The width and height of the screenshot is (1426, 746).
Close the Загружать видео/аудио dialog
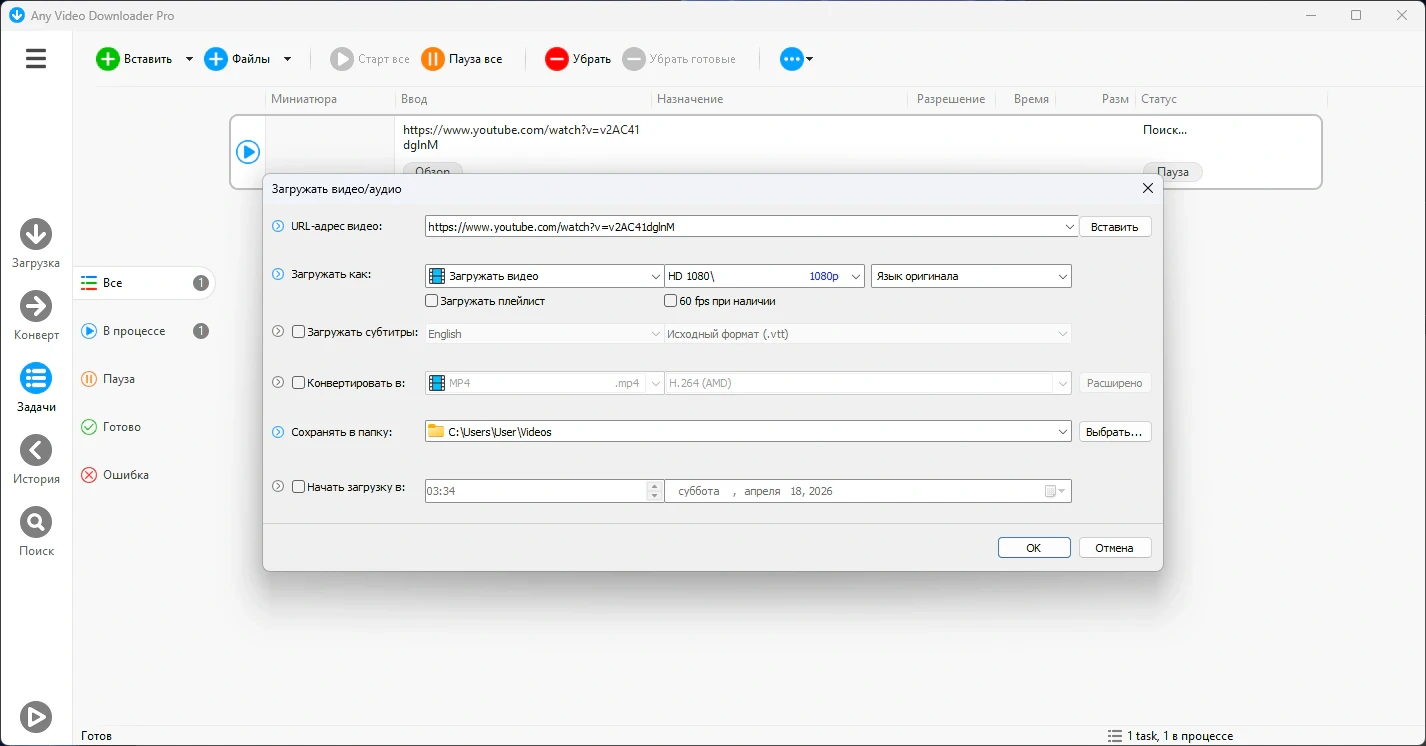click(x=1148, y=188)
